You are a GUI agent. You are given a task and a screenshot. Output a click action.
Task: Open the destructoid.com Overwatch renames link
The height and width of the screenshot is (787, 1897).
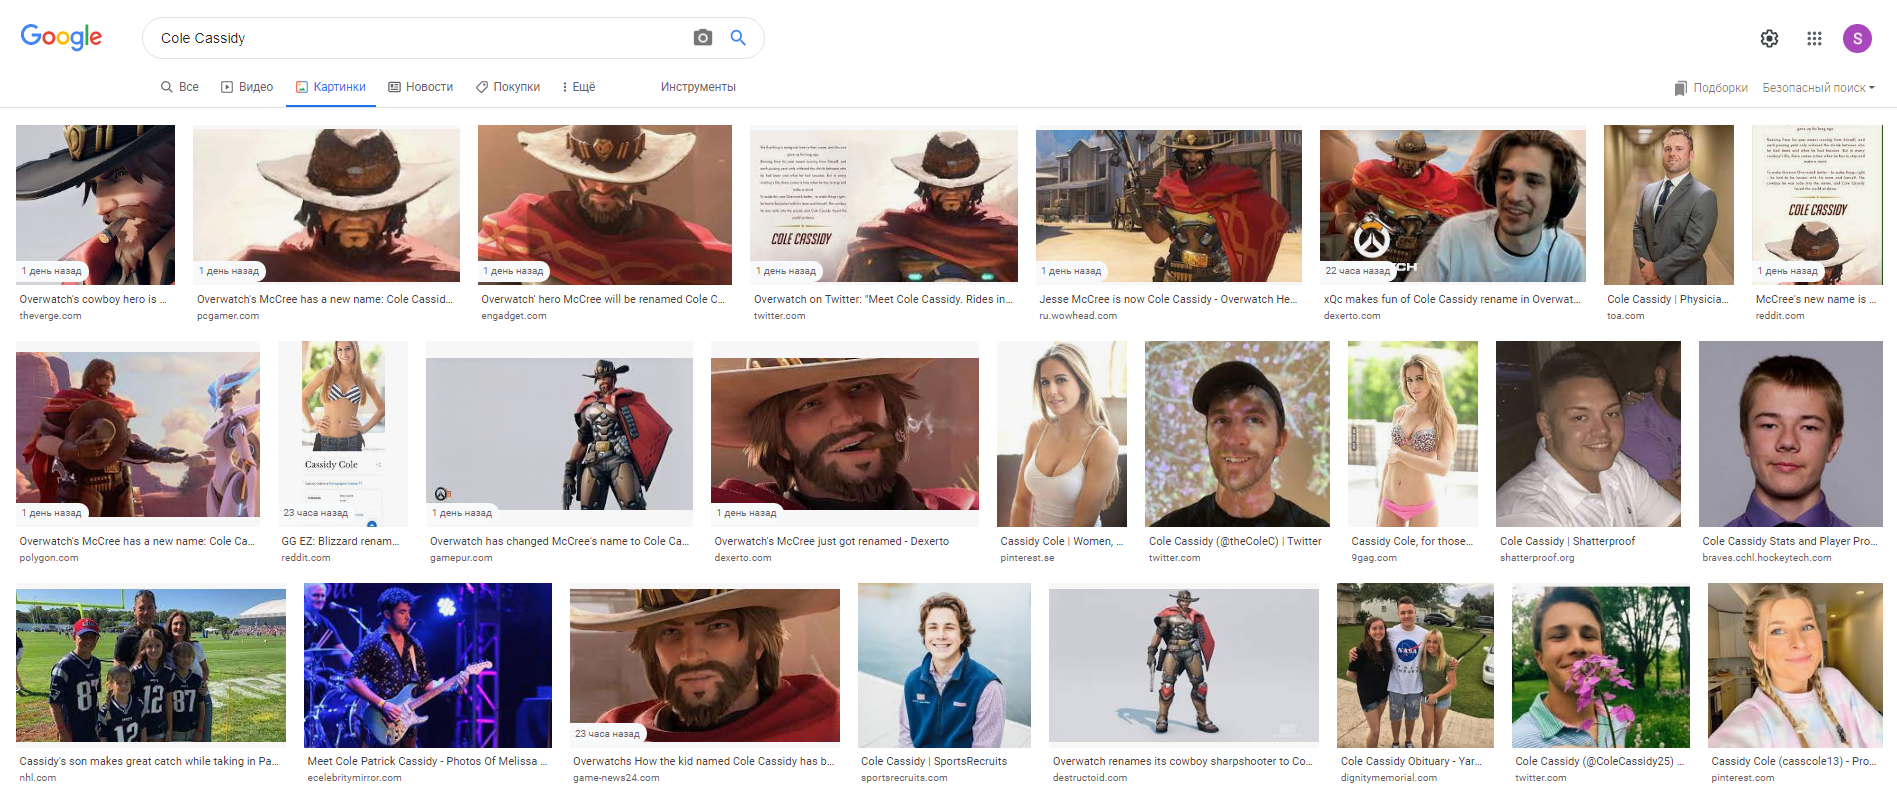click(x=1182, y=761)
